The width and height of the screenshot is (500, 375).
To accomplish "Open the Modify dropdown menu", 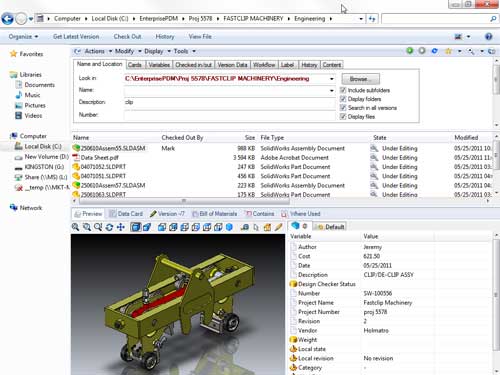I will 128,51.
